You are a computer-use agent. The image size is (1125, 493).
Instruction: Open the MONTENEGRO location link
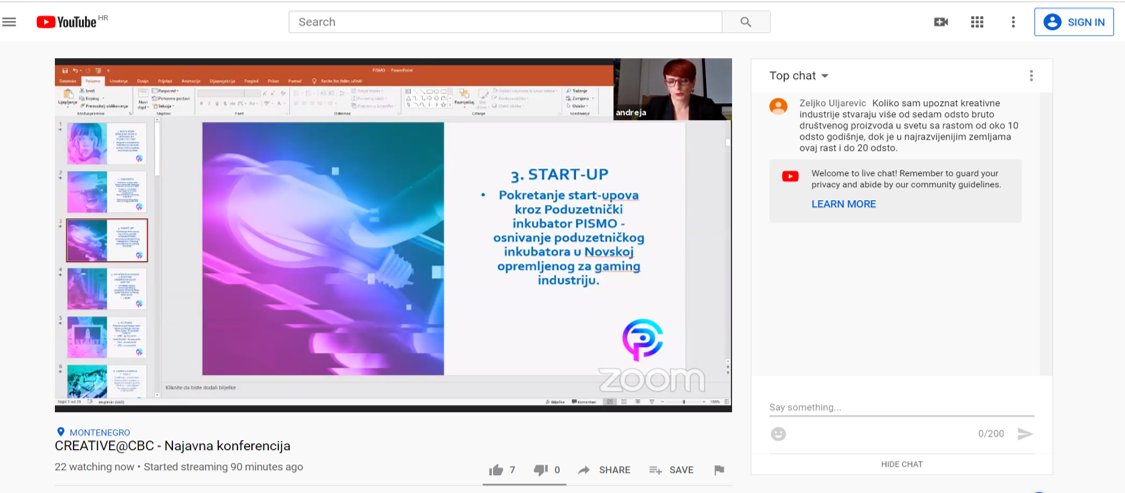98,432
